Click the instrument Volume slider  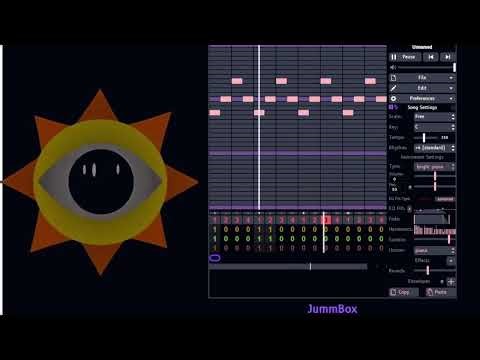[x=435, y=176]
